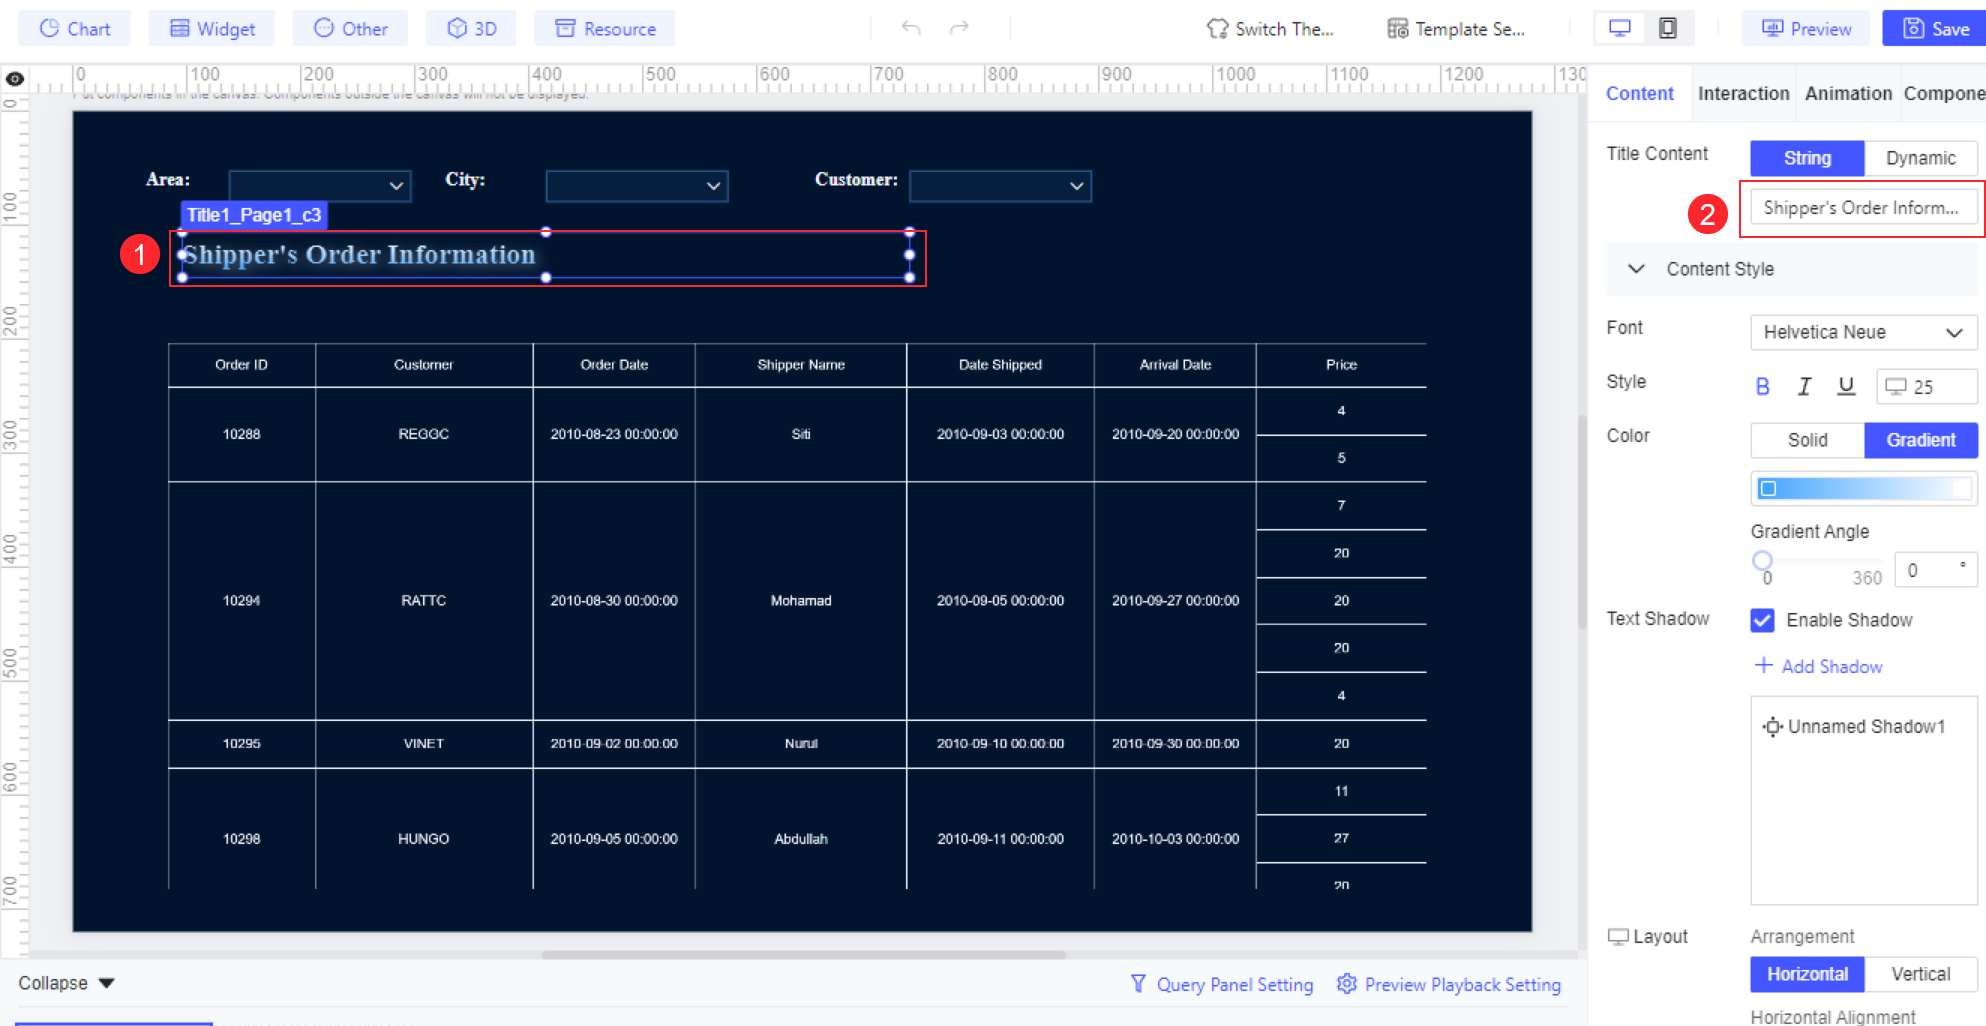Open the Customer dropdown

pos(1000,186)
